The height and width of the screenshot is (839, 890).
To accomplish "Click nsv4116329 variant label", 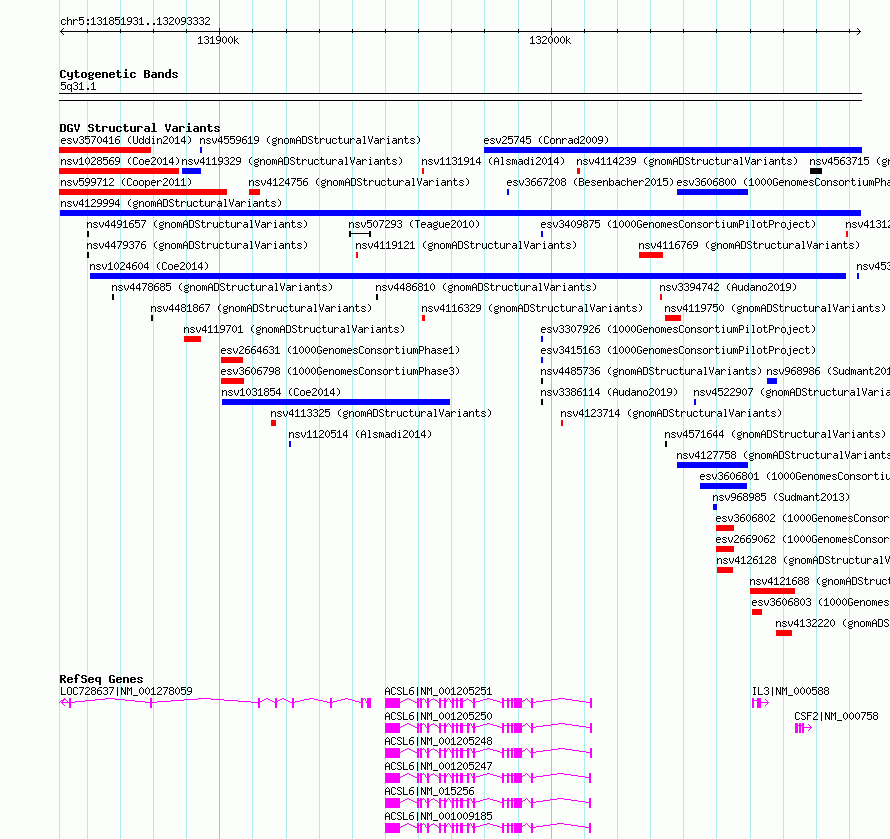I will point(532,308).
